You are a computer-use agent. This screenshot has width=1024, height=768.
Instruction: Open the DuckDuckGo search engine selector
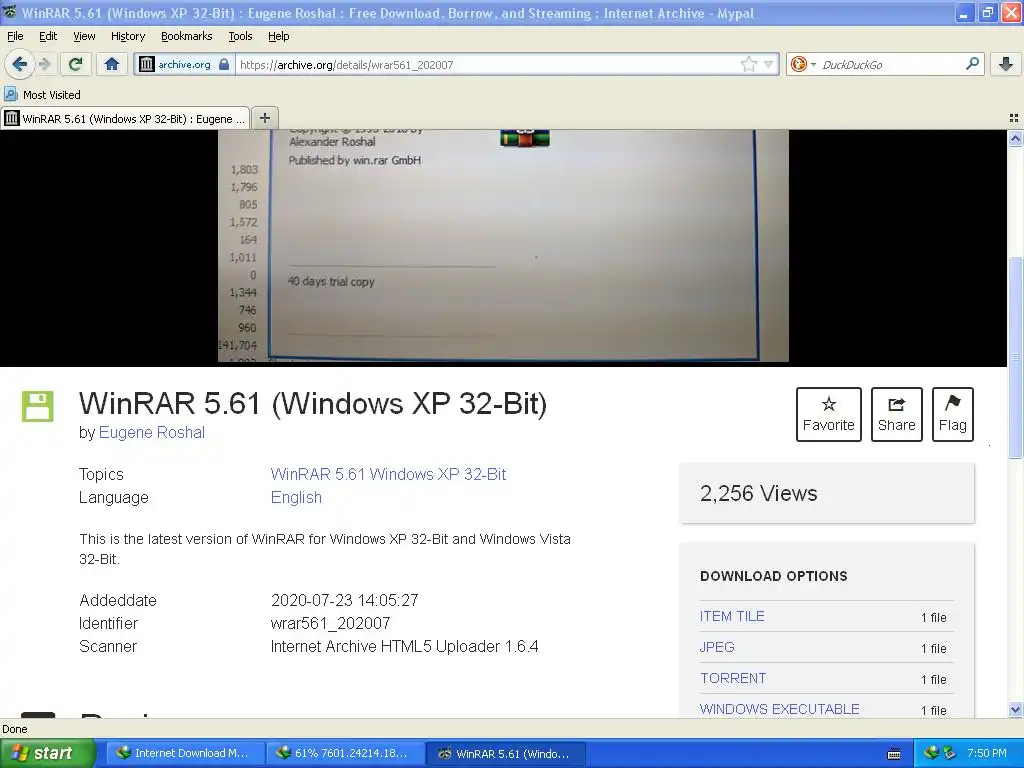[803, 64]
